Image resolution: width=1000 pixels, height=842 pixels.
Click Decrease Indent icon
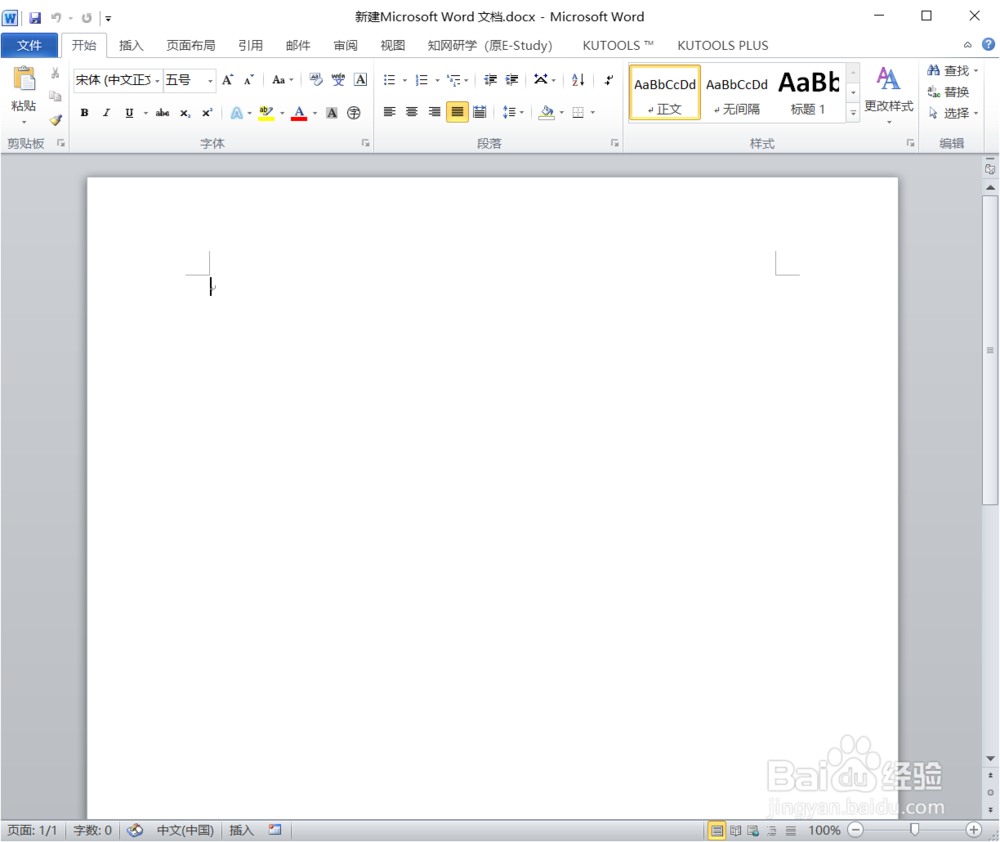(490, 80)
